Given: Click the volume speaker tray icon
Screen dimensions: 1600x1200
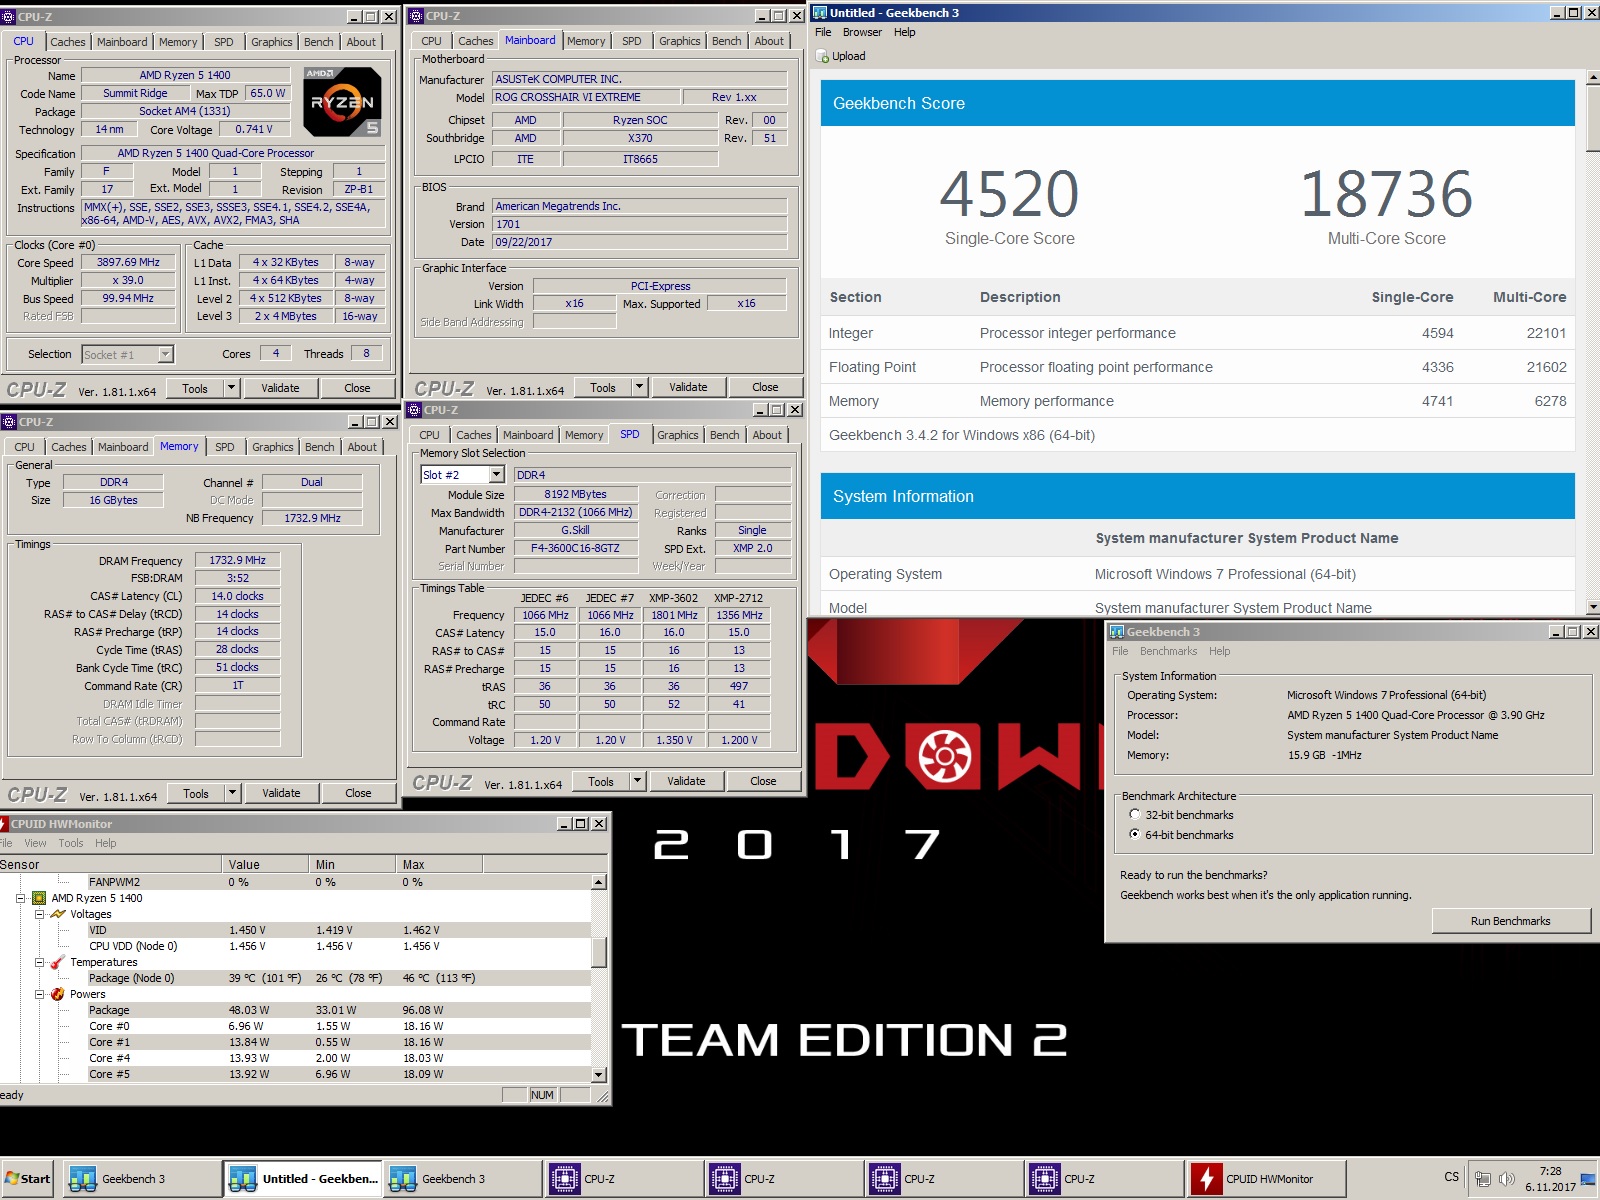Looking at the screenshot, I should [x=1507, y=1179].
